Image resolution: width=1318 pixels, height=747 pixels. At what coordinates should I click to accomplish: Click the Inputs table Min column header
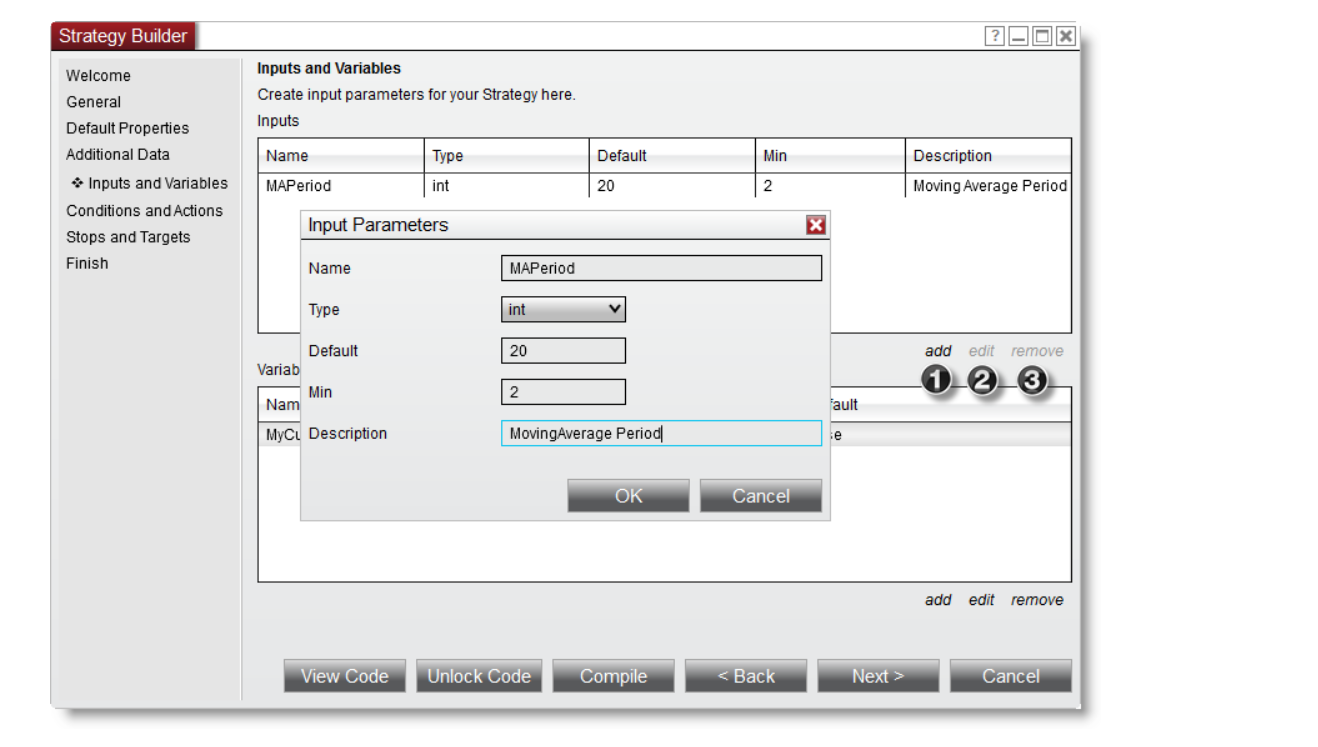pos(831,156)
